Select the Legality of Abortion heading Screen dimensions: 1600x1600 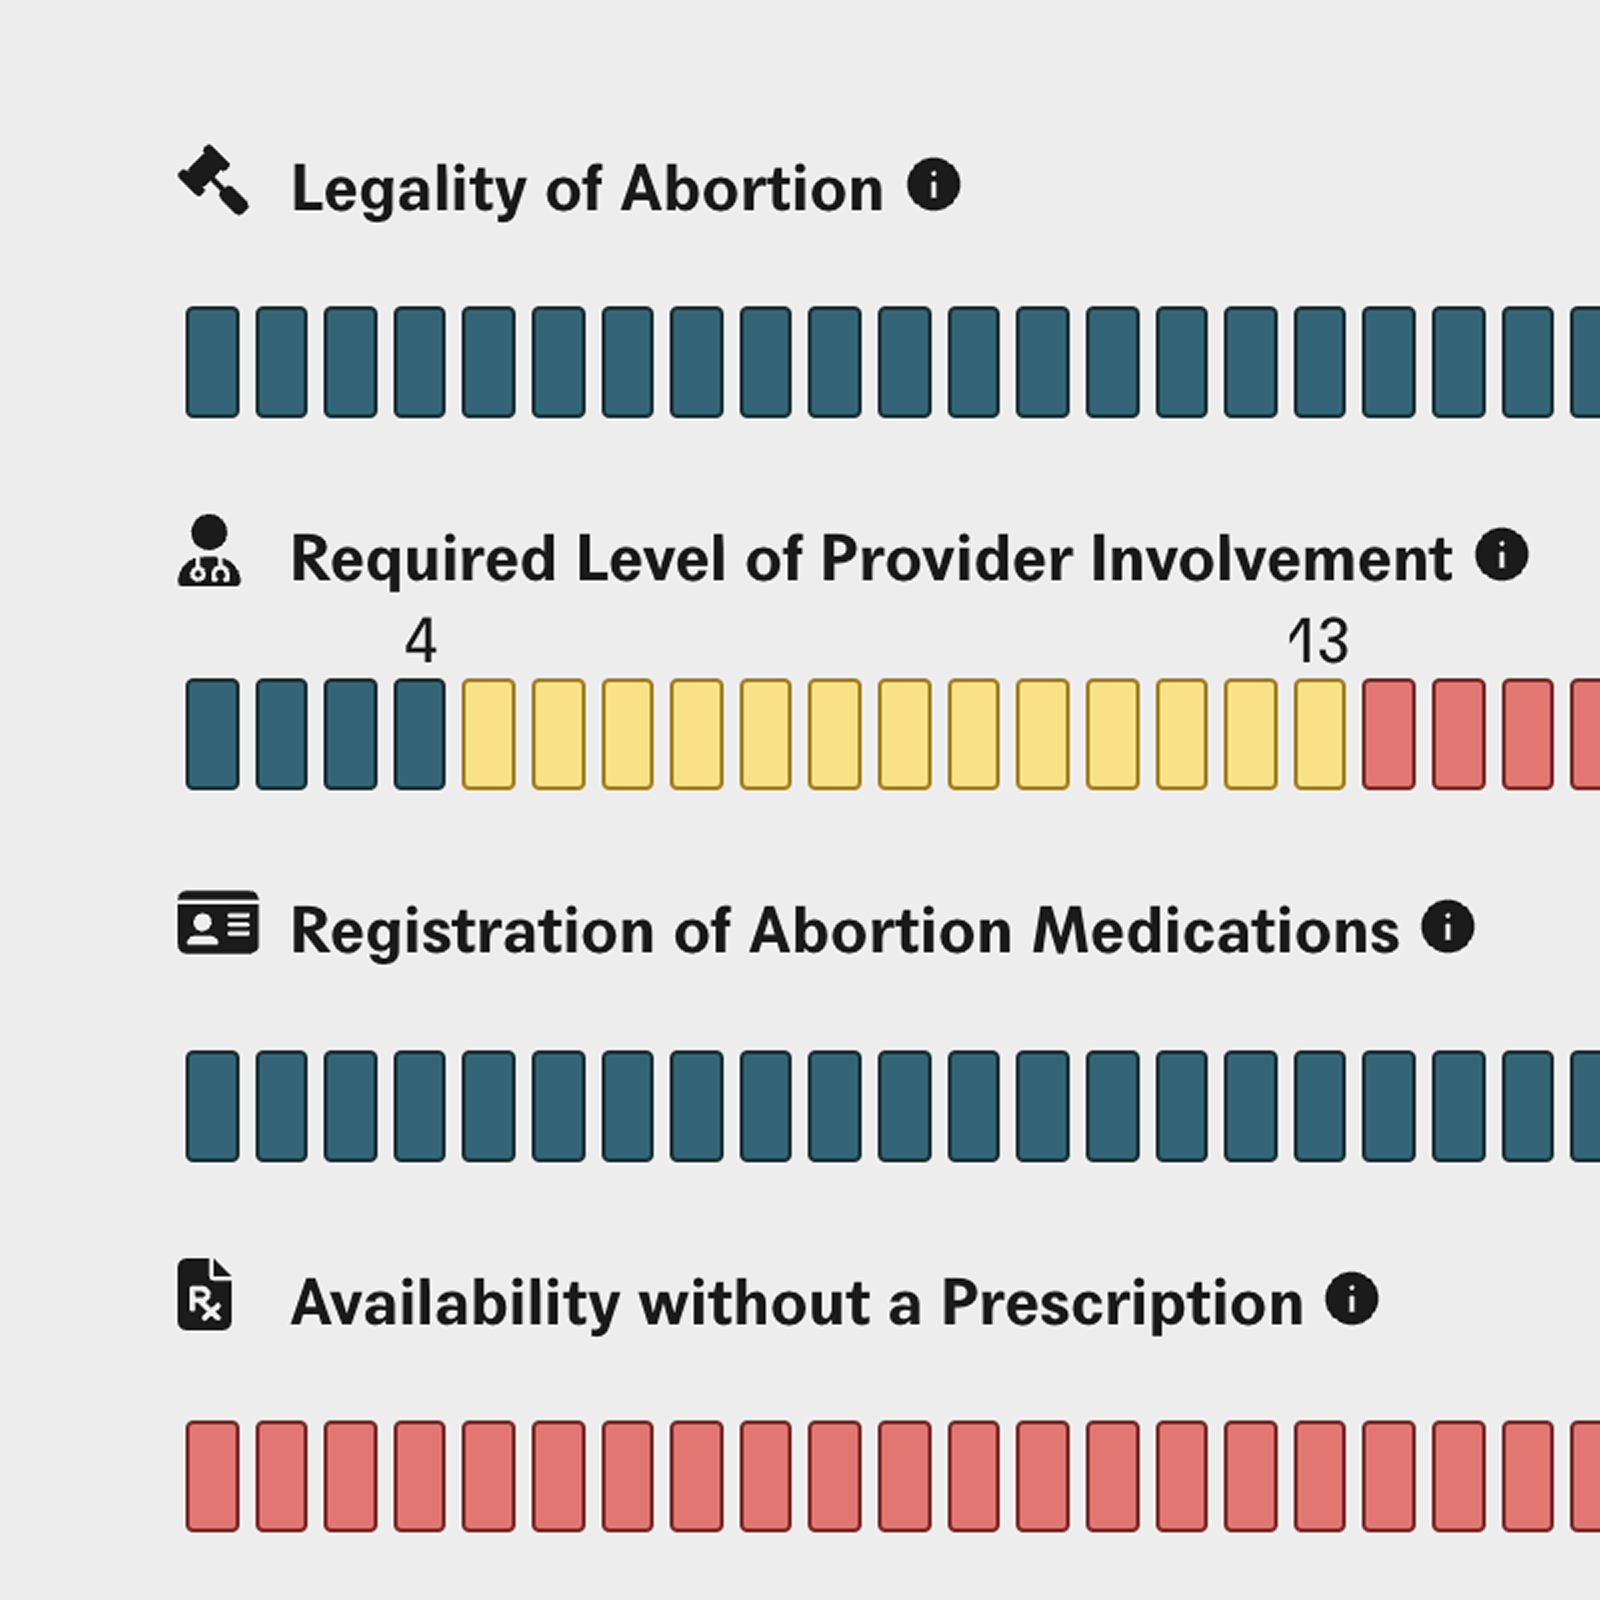[x=587, y=190]
